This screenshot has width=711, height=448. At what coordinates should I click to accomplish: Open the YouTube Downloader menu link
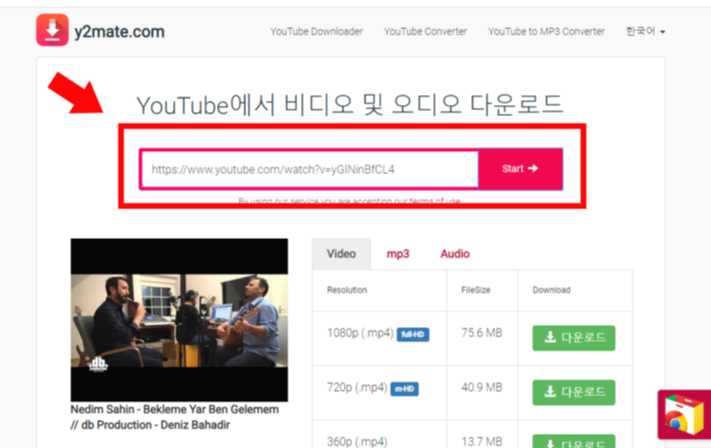[317, 31]
